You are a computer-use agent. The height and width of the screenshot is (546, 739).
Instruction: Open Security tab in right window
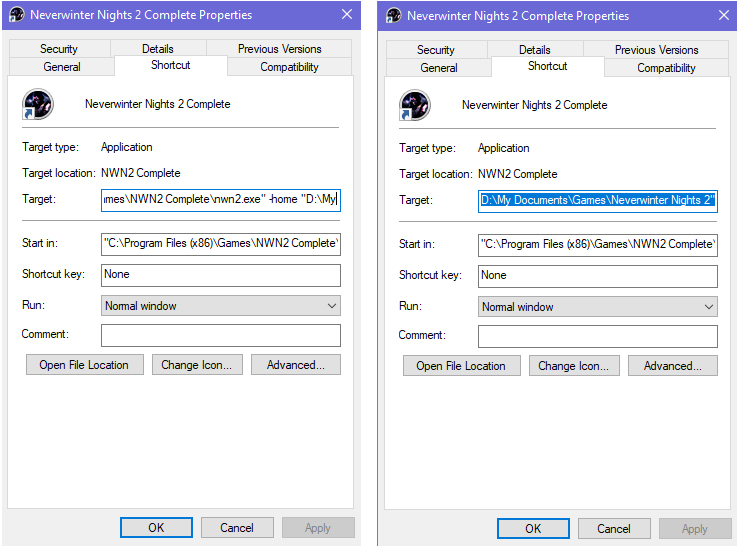[436, 50]
